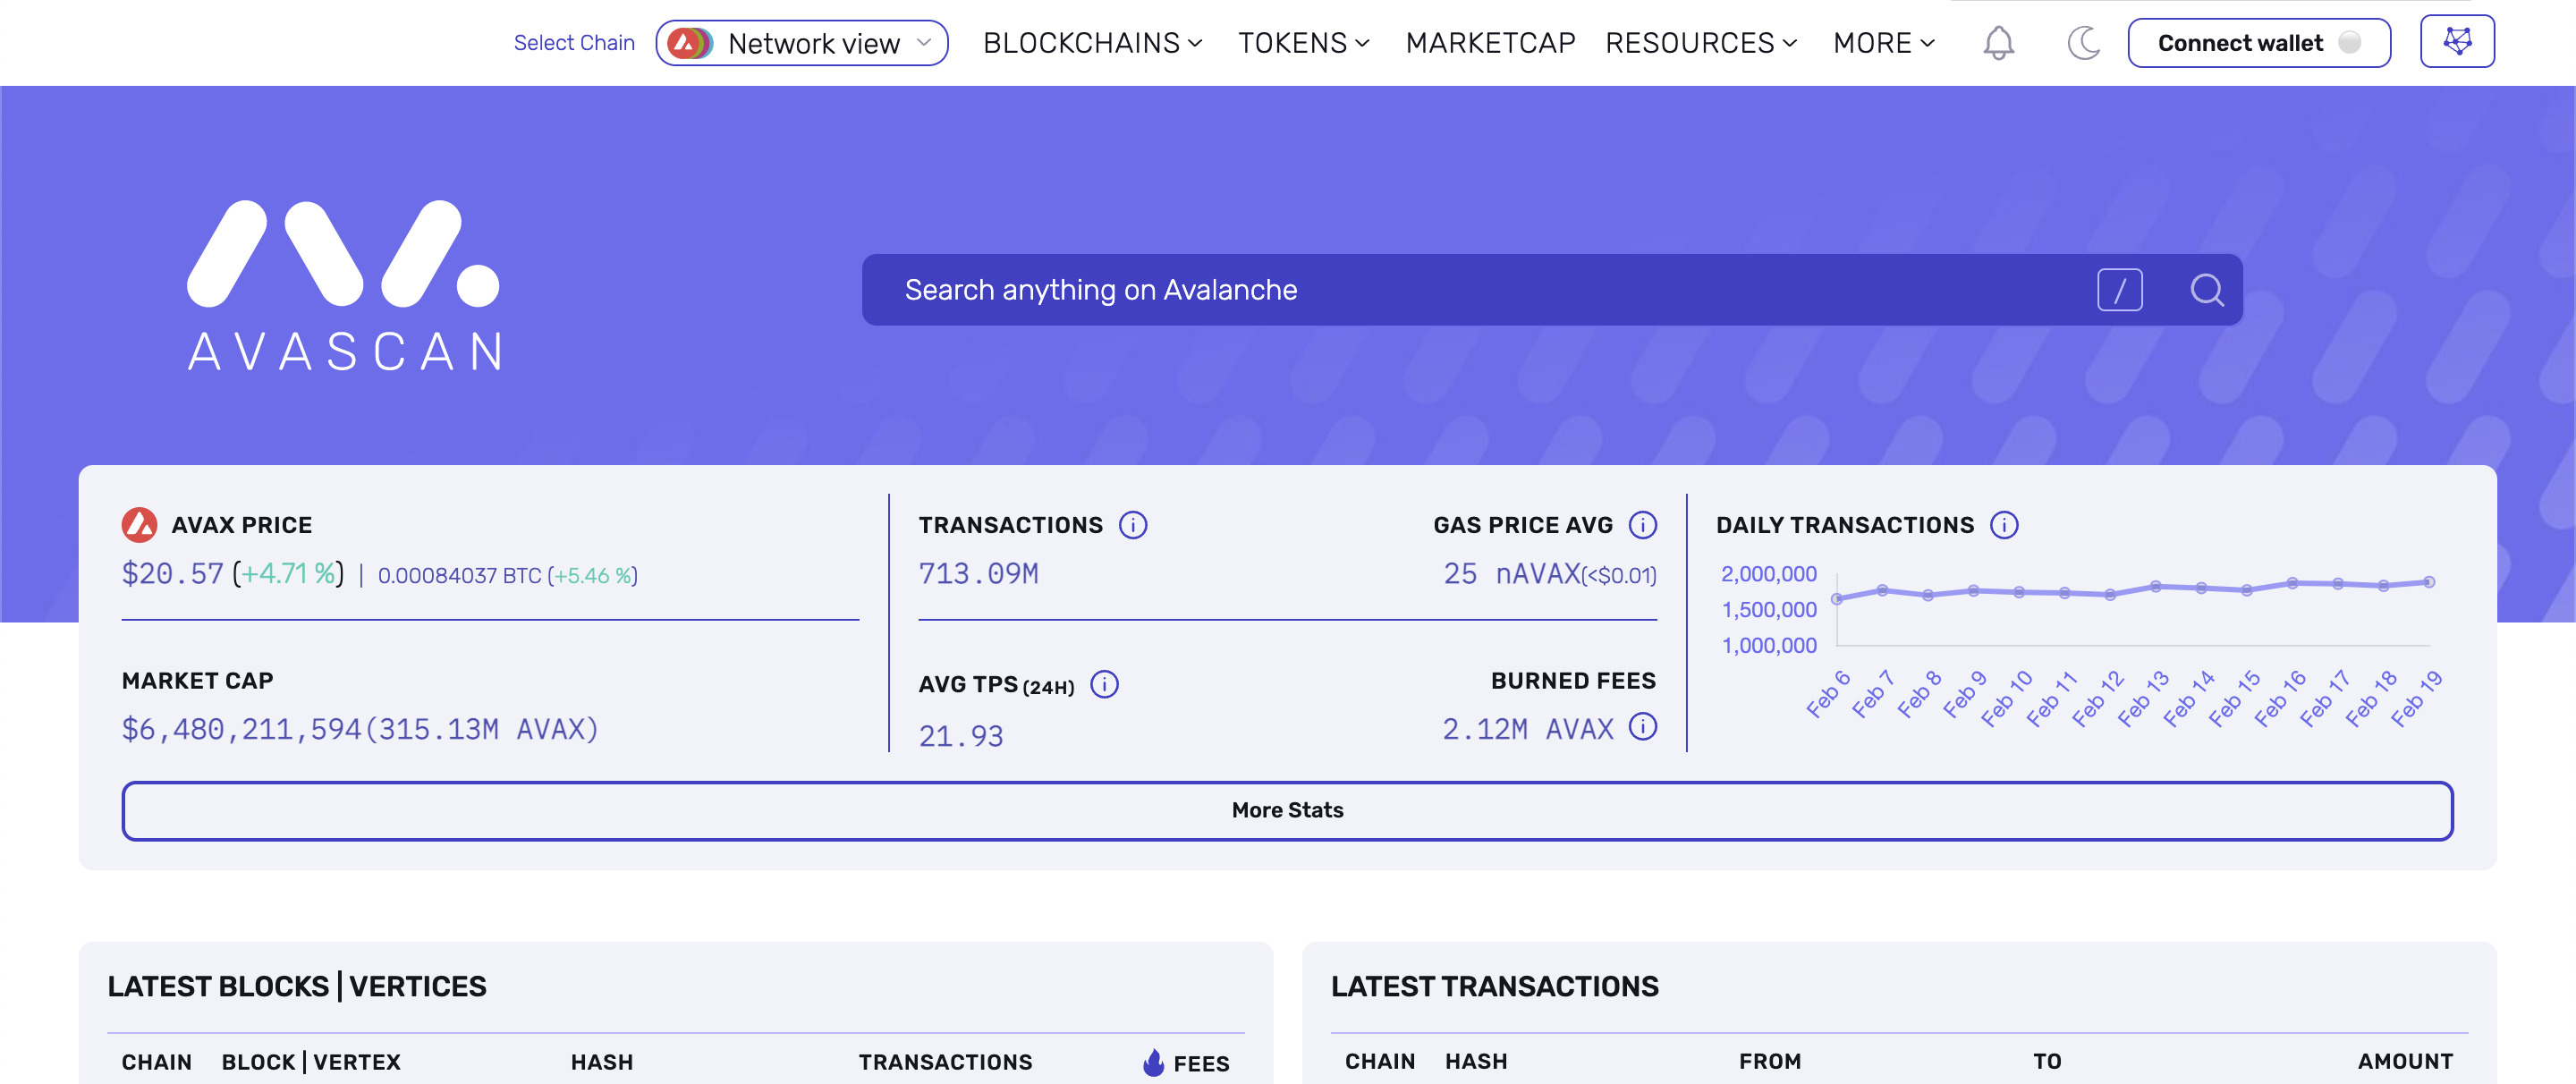Show info for Transactions stat
2576x1084 pixels.
pyautogui.click(x=1132, y=525)
